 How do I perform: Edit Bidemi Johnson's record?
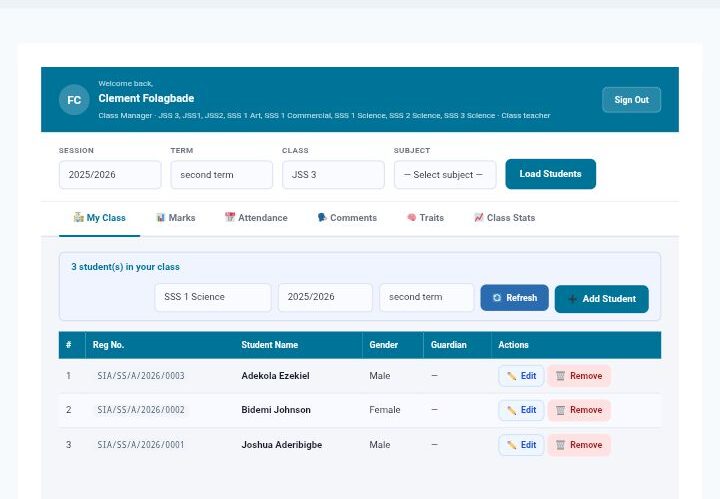click(x=521, y=410)
